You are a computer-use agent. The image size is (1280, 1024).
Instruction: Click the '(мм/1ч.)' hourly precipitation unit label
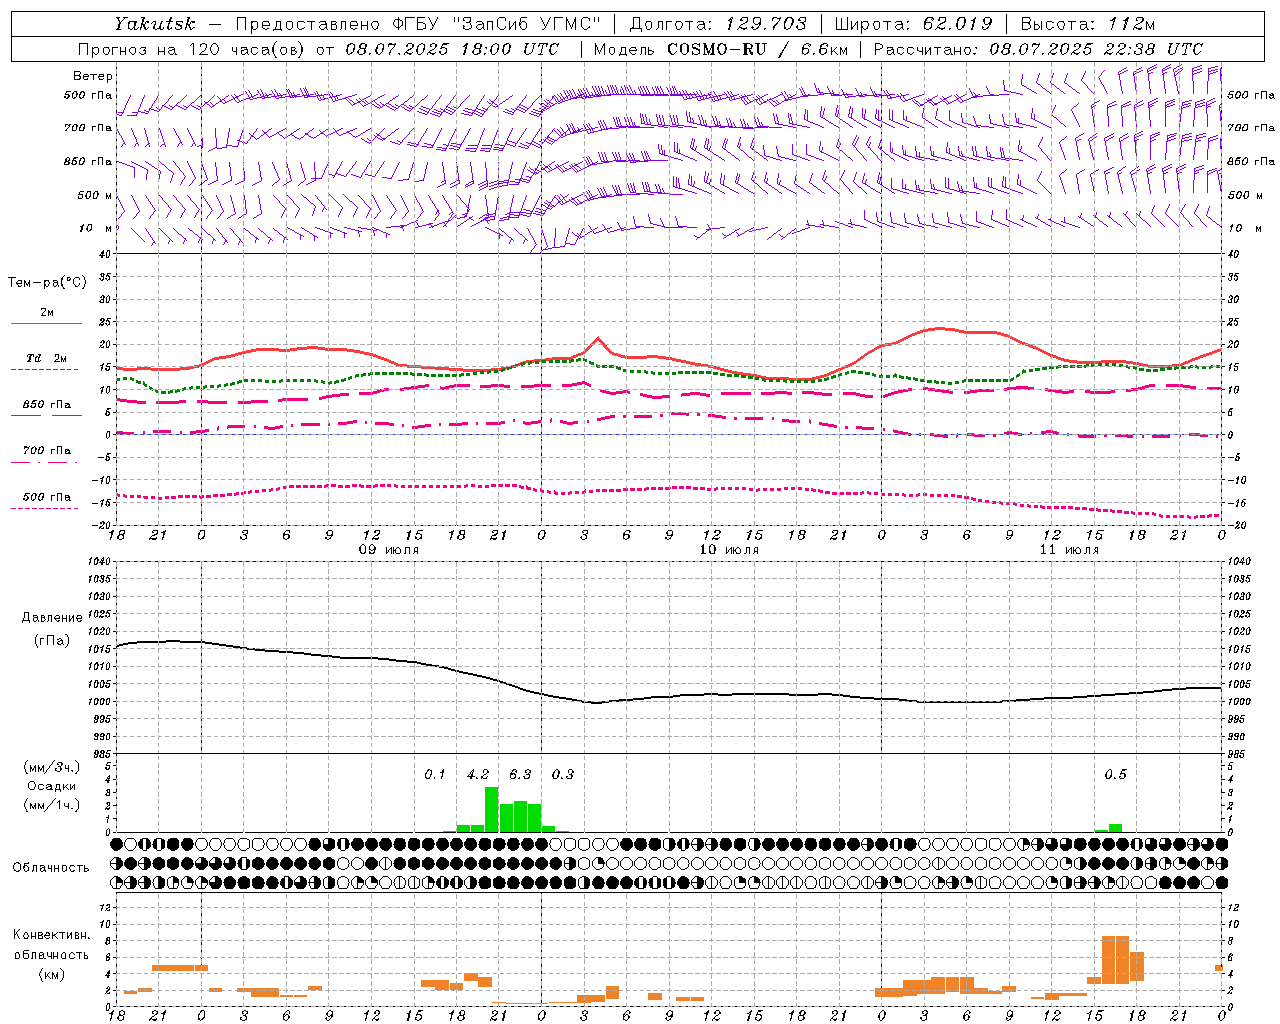coord(51,805)
